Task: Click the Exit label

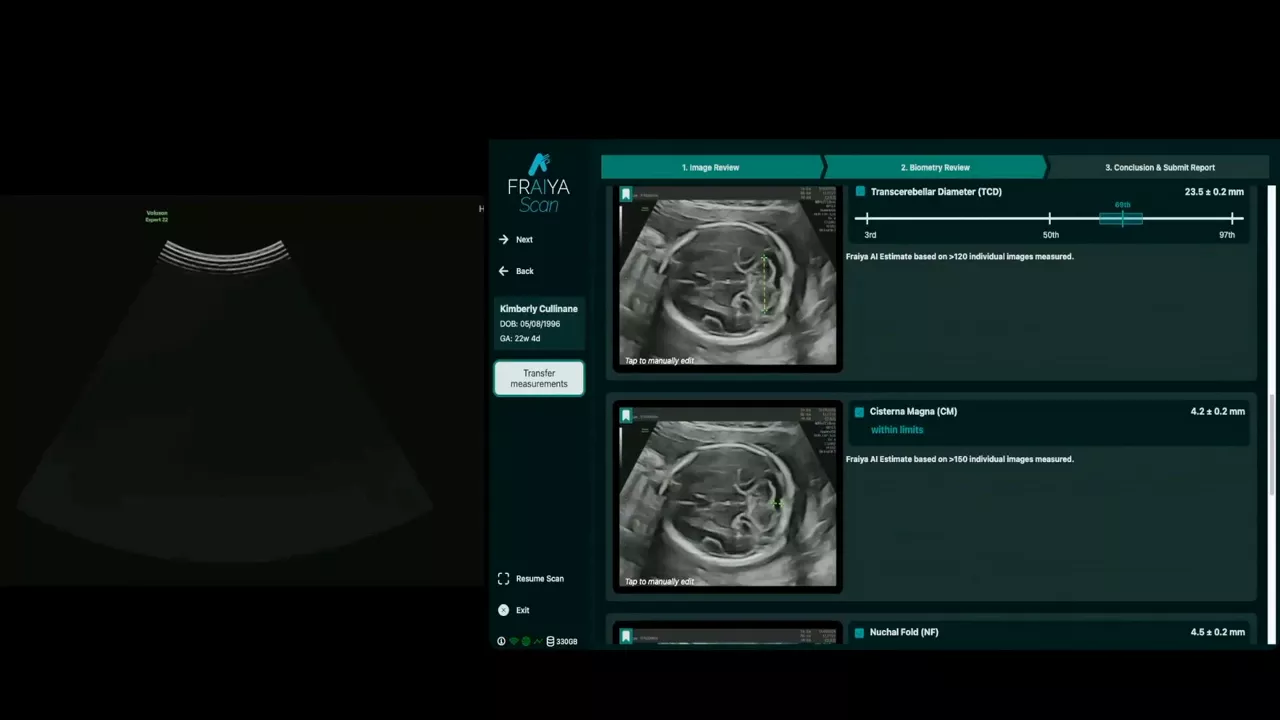Action: point(523,610)
